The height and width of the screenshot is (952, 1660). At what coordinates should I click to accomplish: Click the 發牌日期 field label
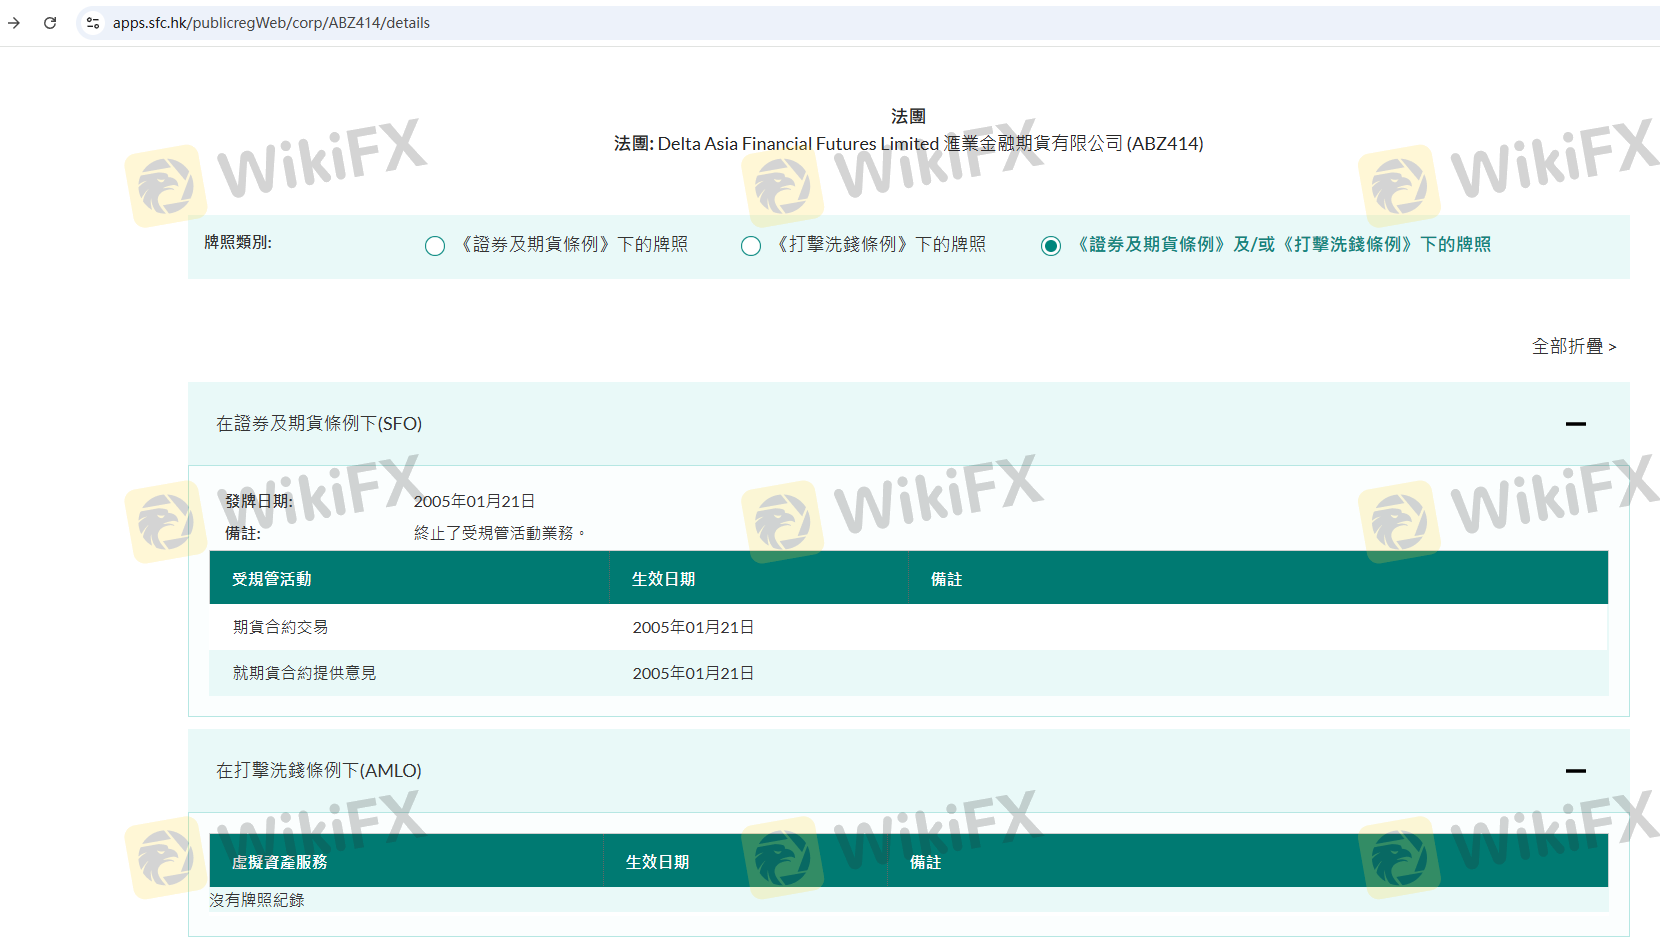tap(259, 501)
